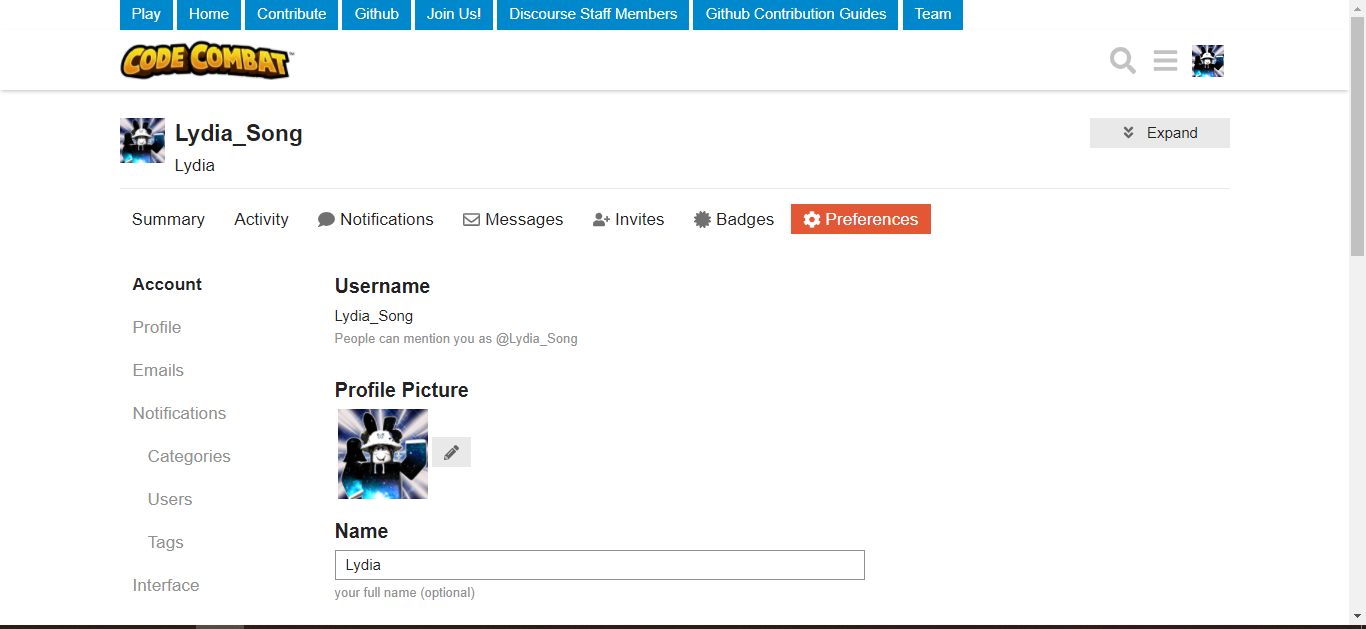Screen dimensions: 1366x629
Task: Go to Home in top bar
Action: pos(209,14)
